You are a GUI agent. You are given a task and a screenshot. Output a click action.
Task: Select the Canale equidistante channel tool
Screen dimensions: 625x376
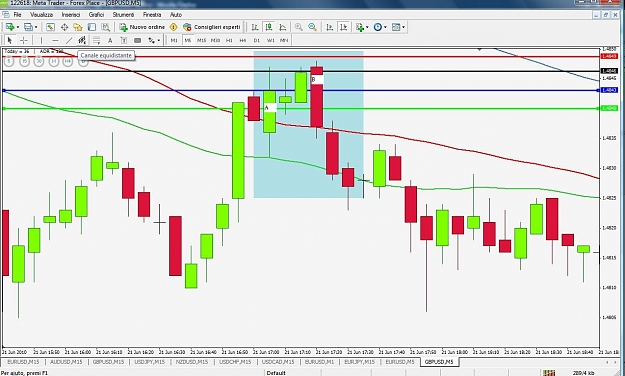(x=82, y=40)
